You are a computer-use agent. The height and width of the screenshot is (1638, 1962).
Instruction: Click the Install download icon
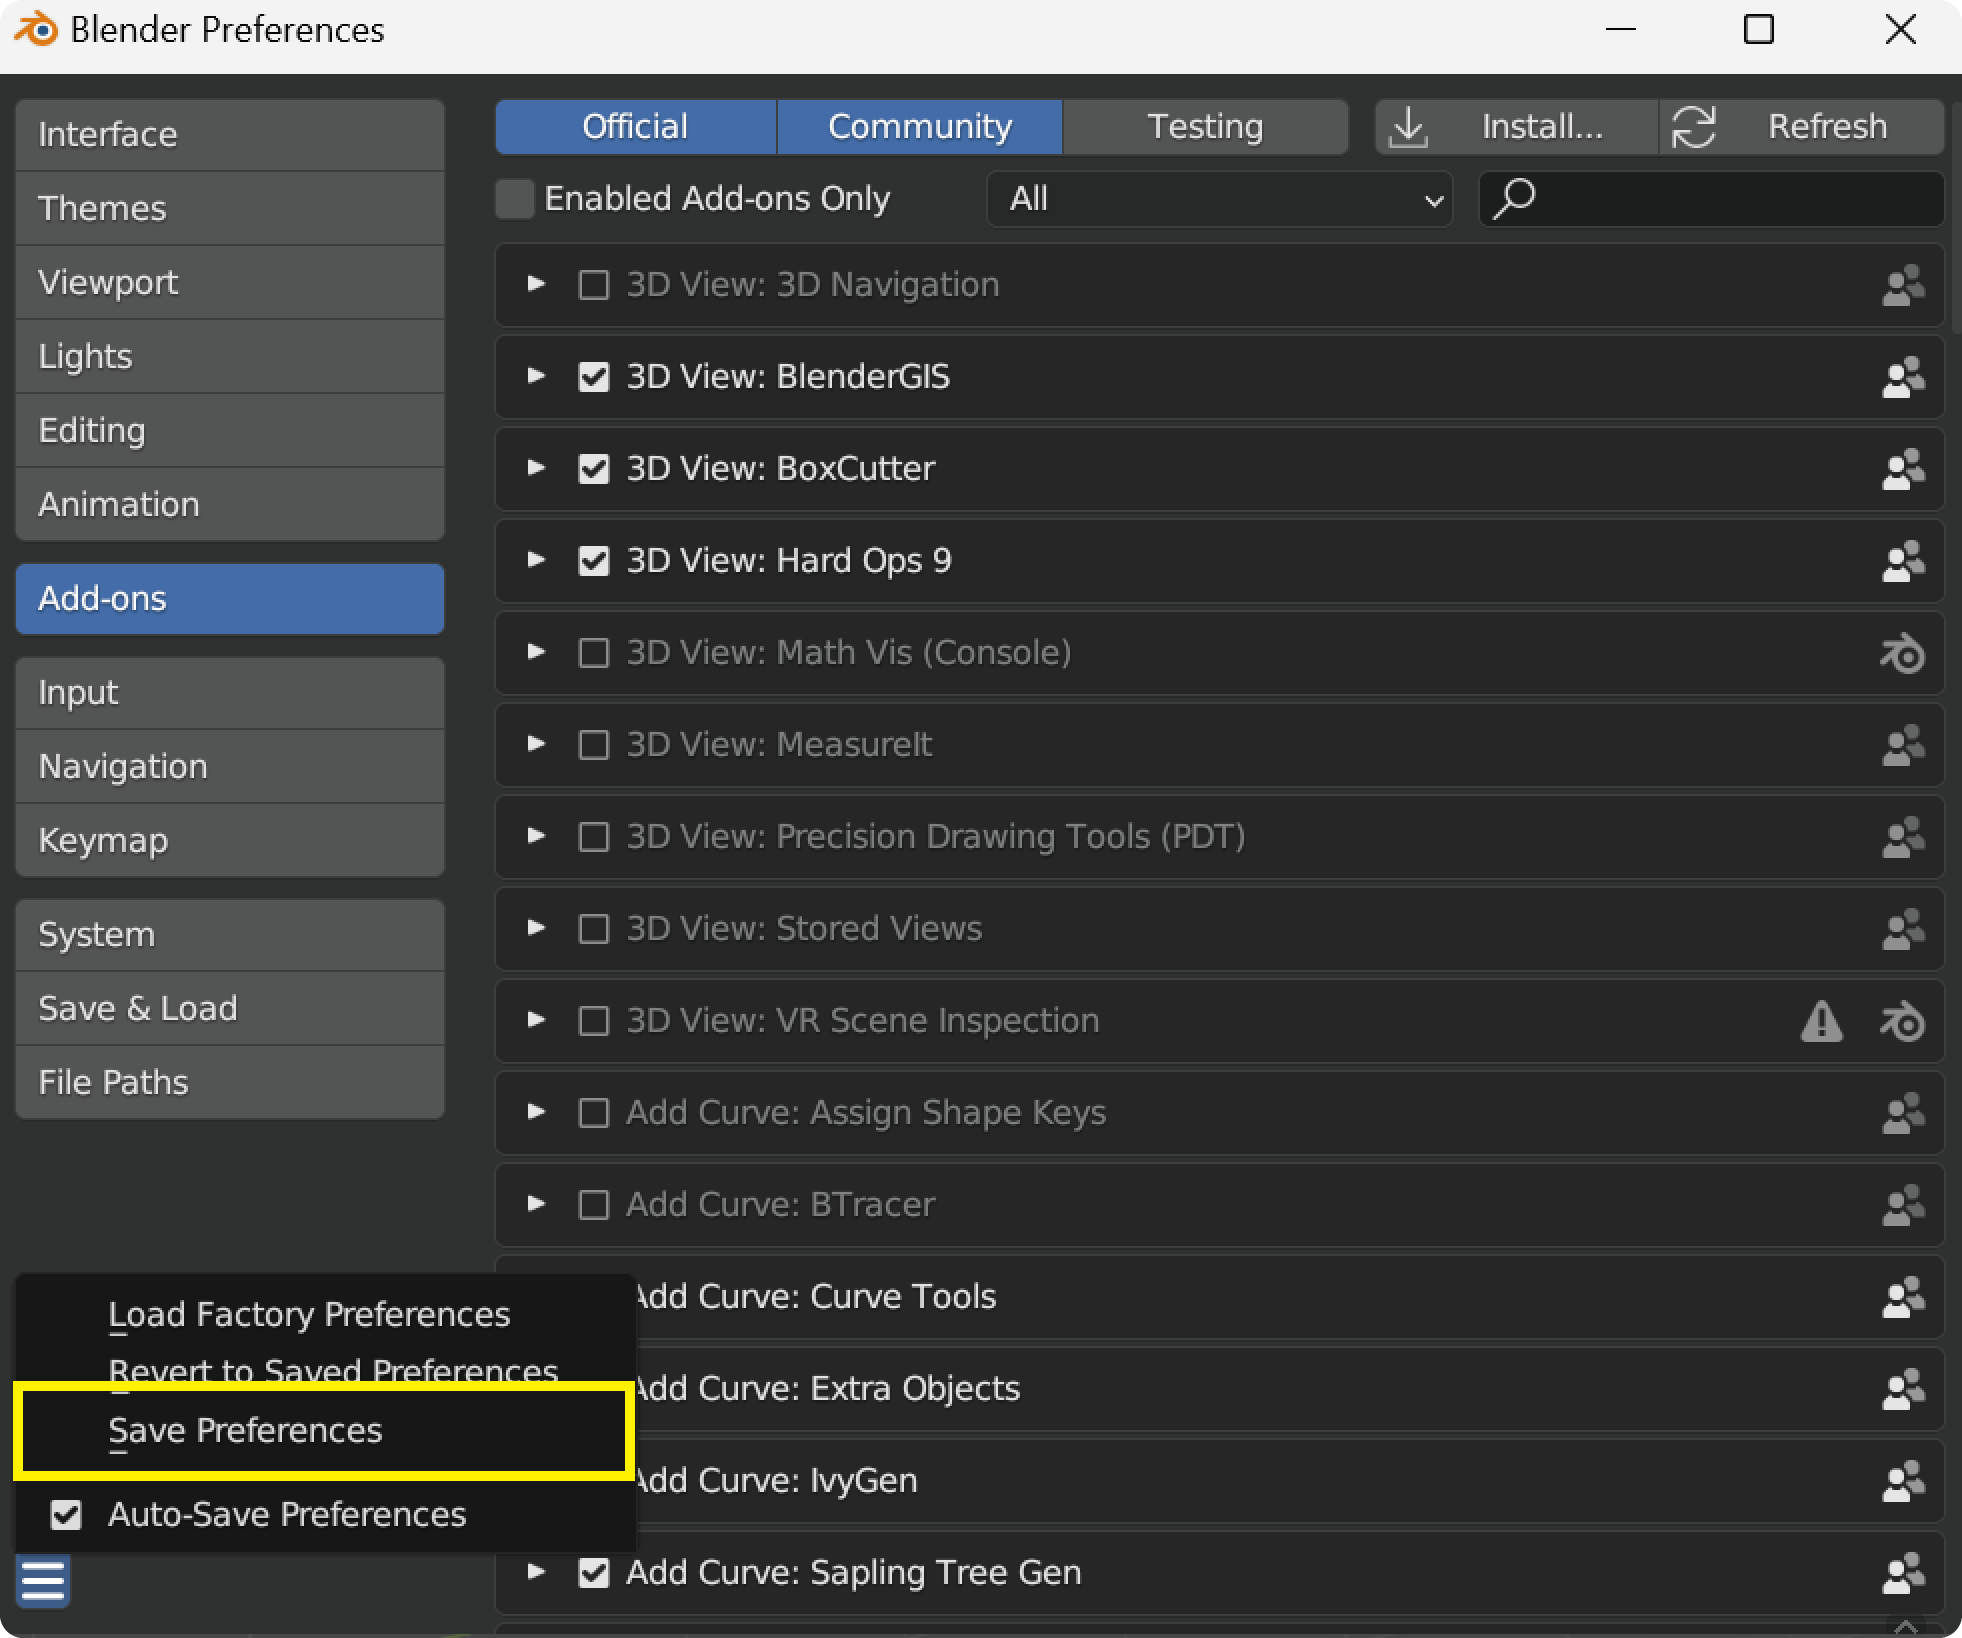[1409, 127]
